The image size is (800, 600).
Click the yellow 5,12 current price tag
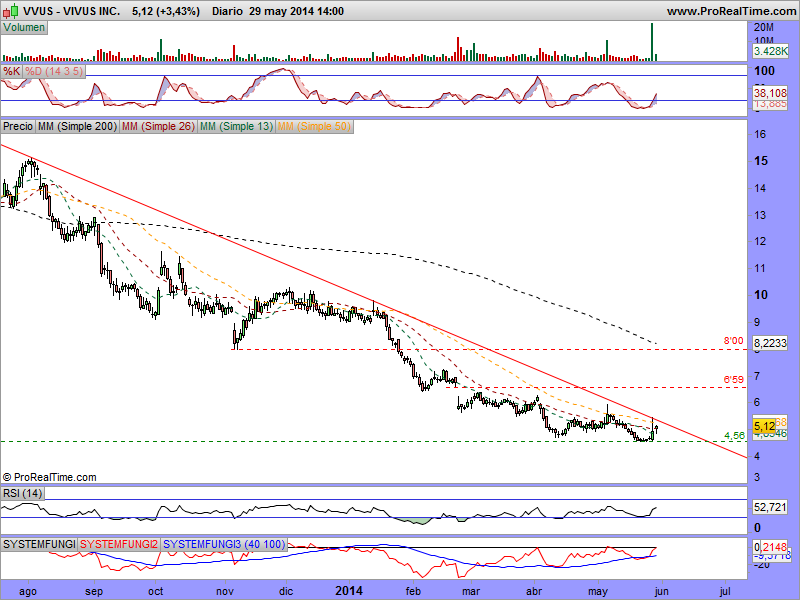[764, 426]
